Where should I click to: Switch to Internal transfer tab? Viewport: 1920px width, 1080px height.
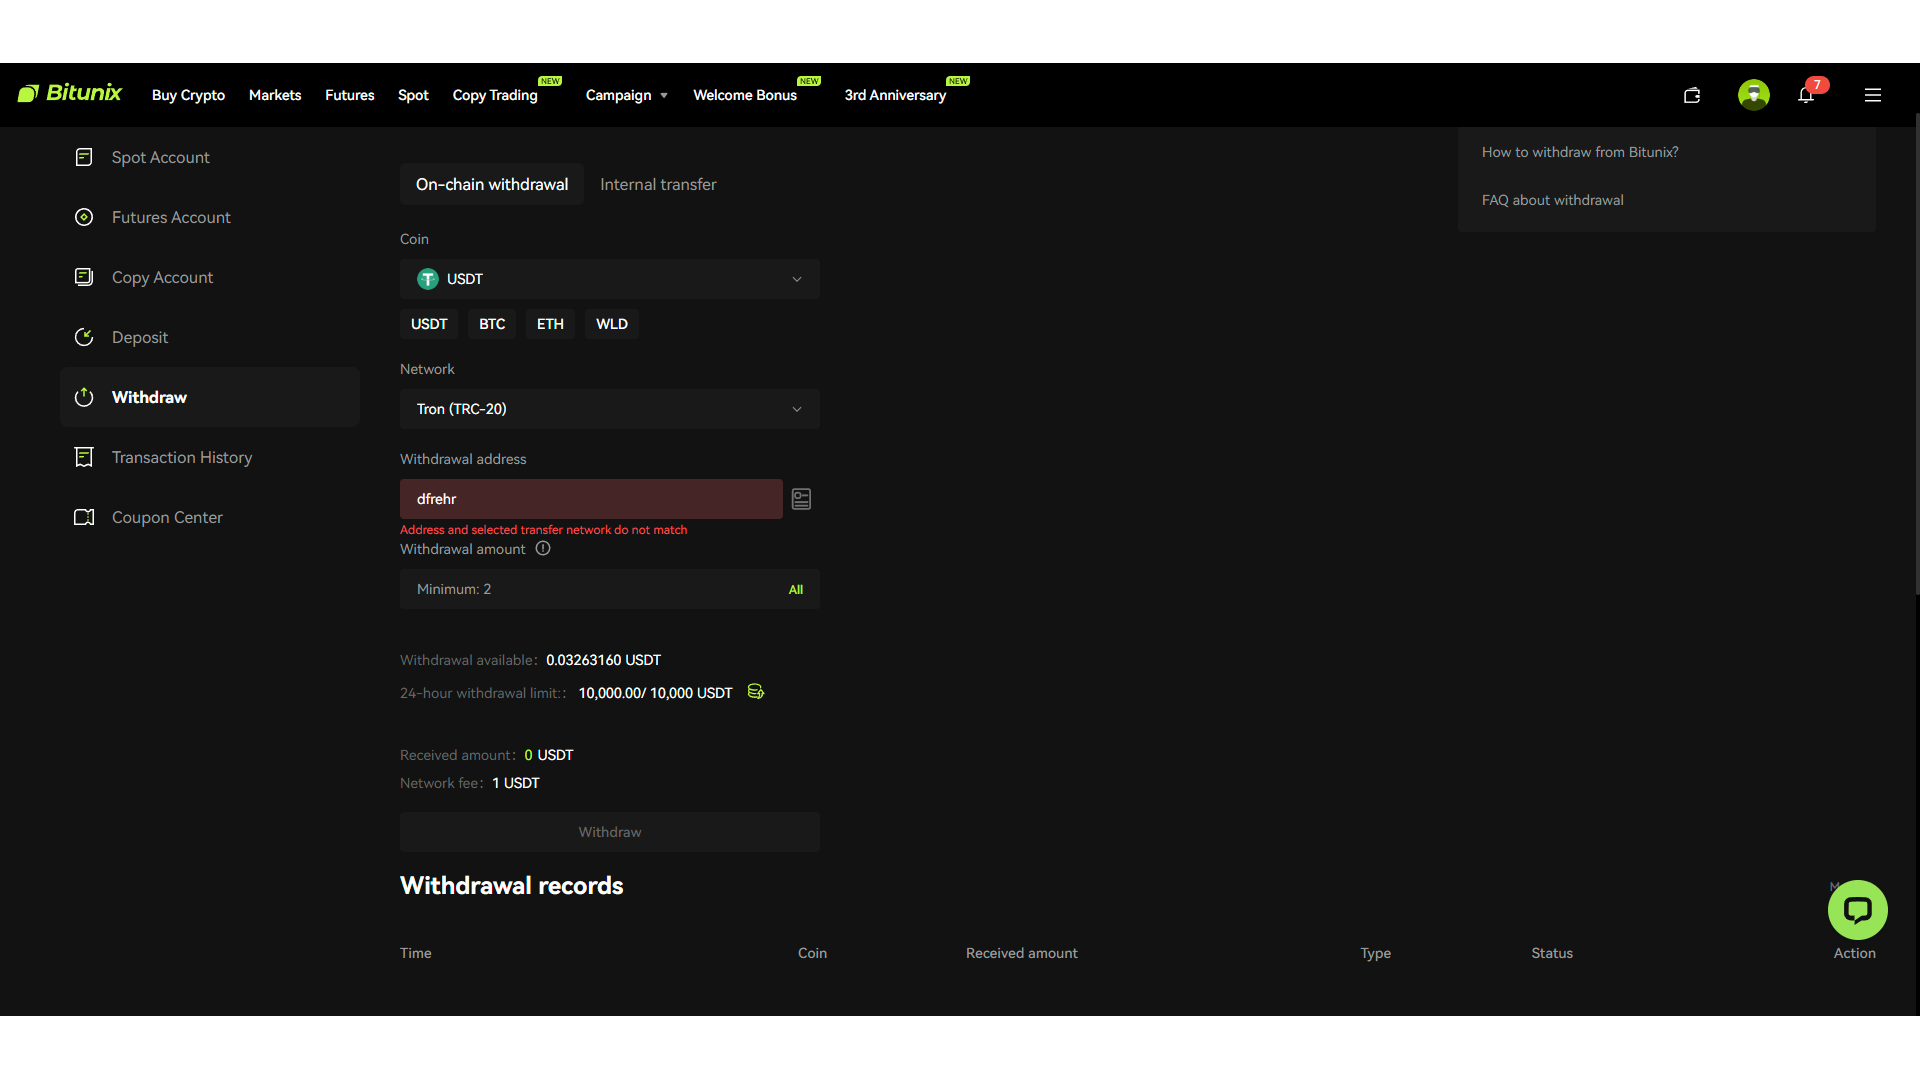[658, 184]
